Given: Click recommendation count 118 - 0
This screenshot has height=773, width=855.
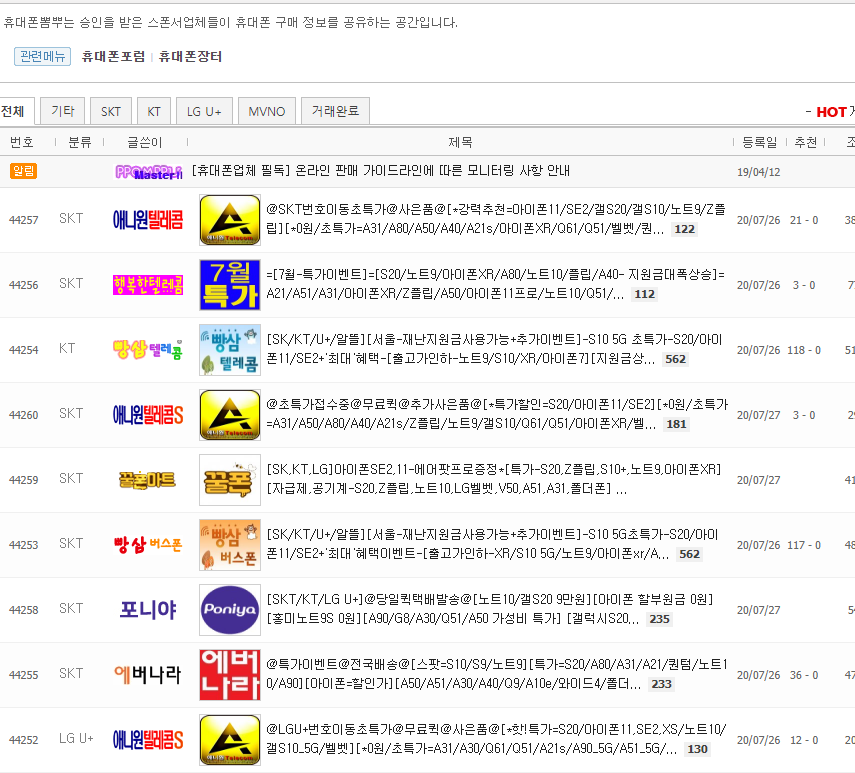Looking at the screenshot, I should coord(804,350).
